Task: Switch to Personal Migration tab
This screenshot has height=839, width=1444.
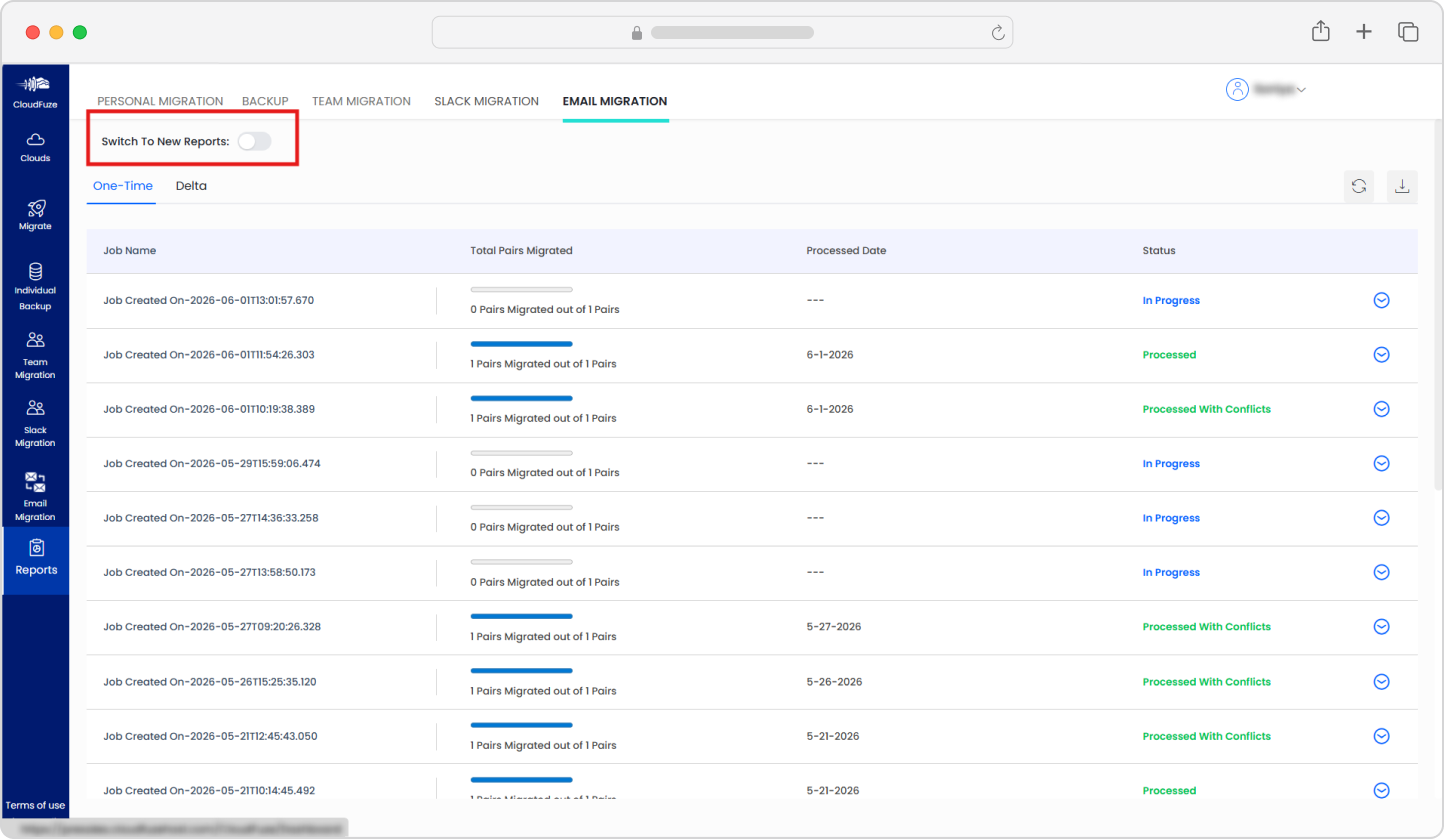Action: (x=160, y=101)
